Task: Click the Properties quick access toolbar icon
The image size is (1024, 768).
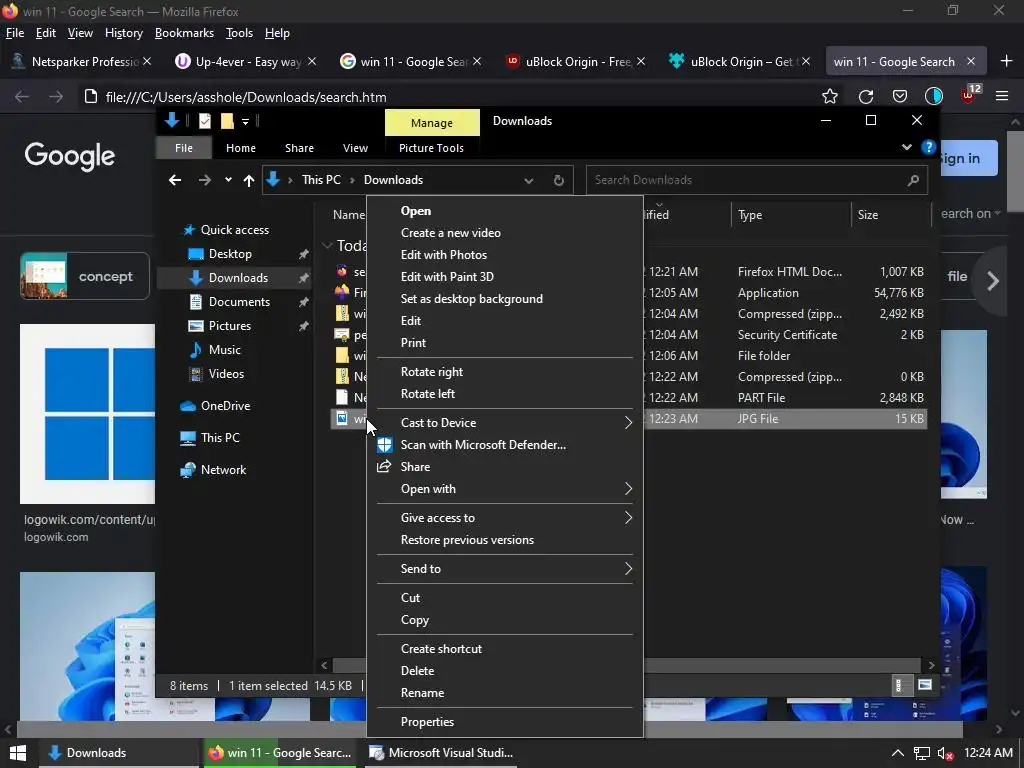Action: (x=205, y=121)
